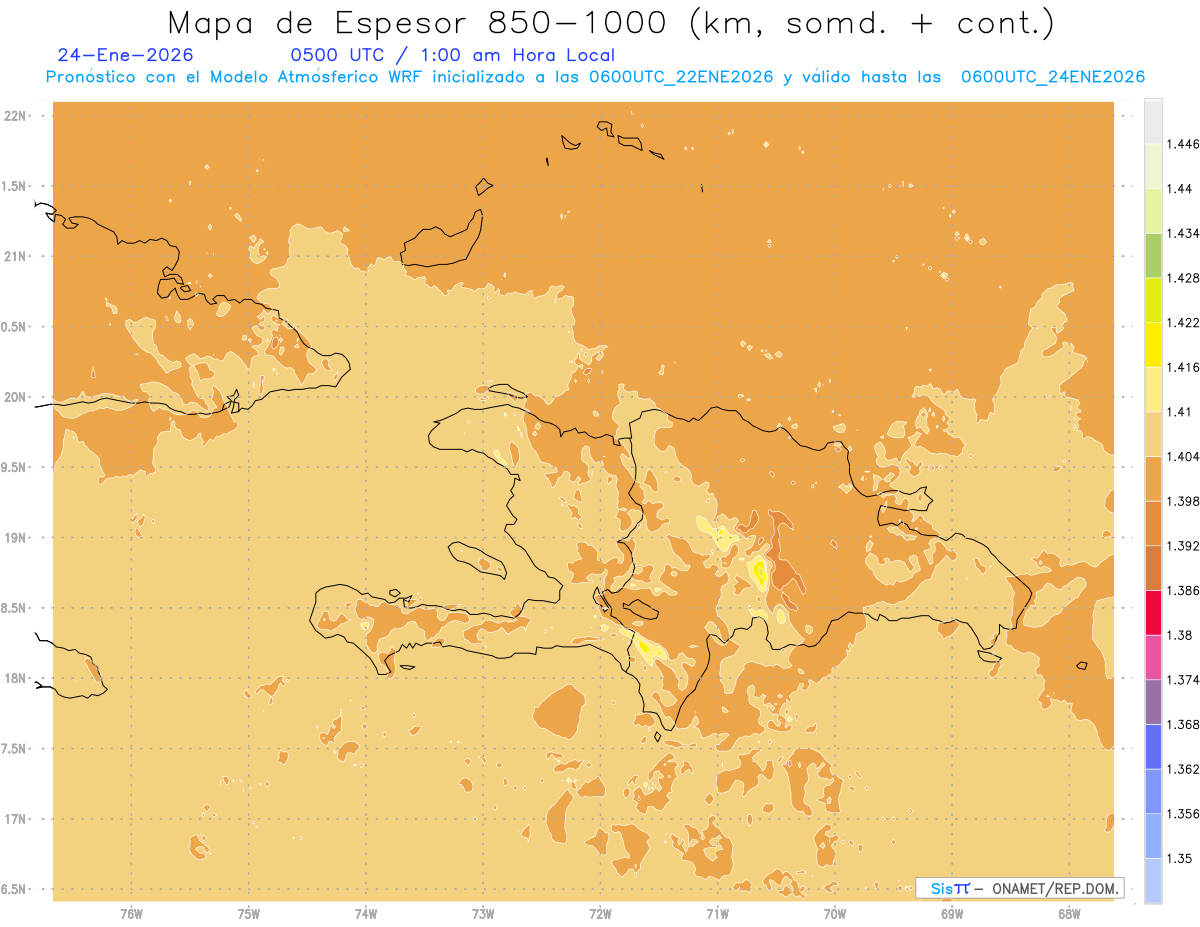Click the '7.5N' latitude tick label

pos(15,749)
